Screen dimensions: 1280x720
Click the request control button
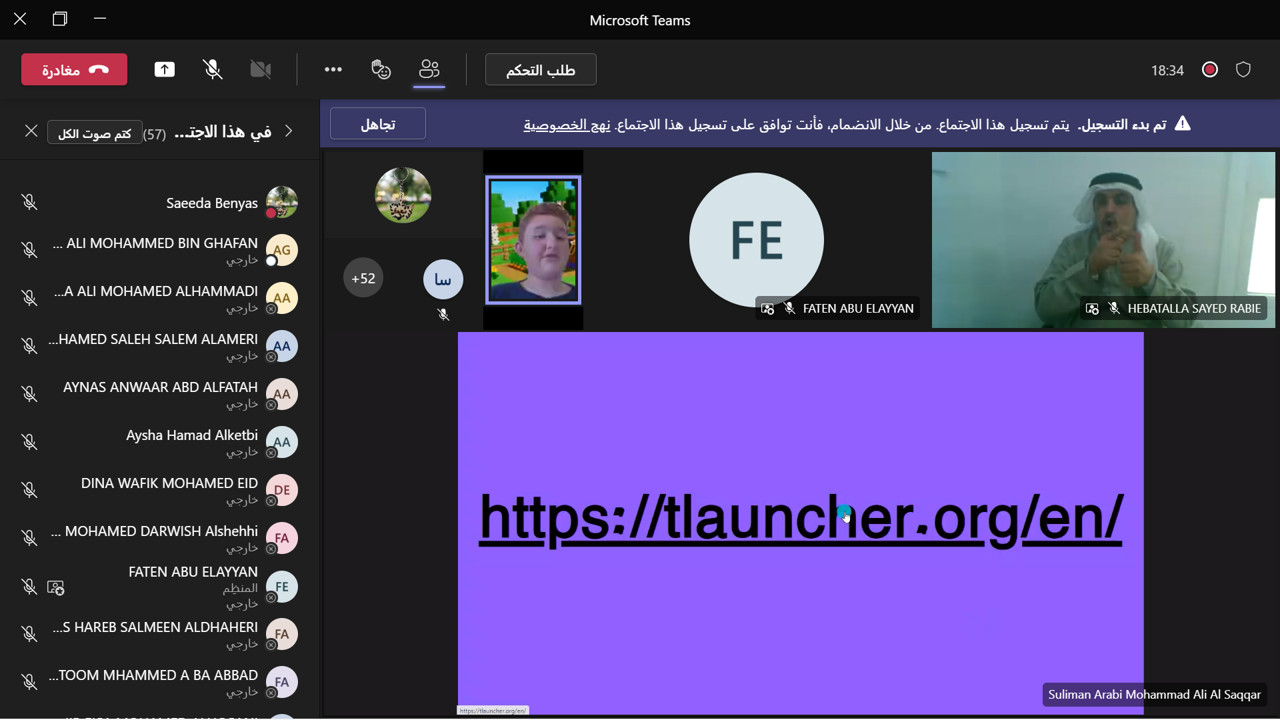click(x=540, y=70)
